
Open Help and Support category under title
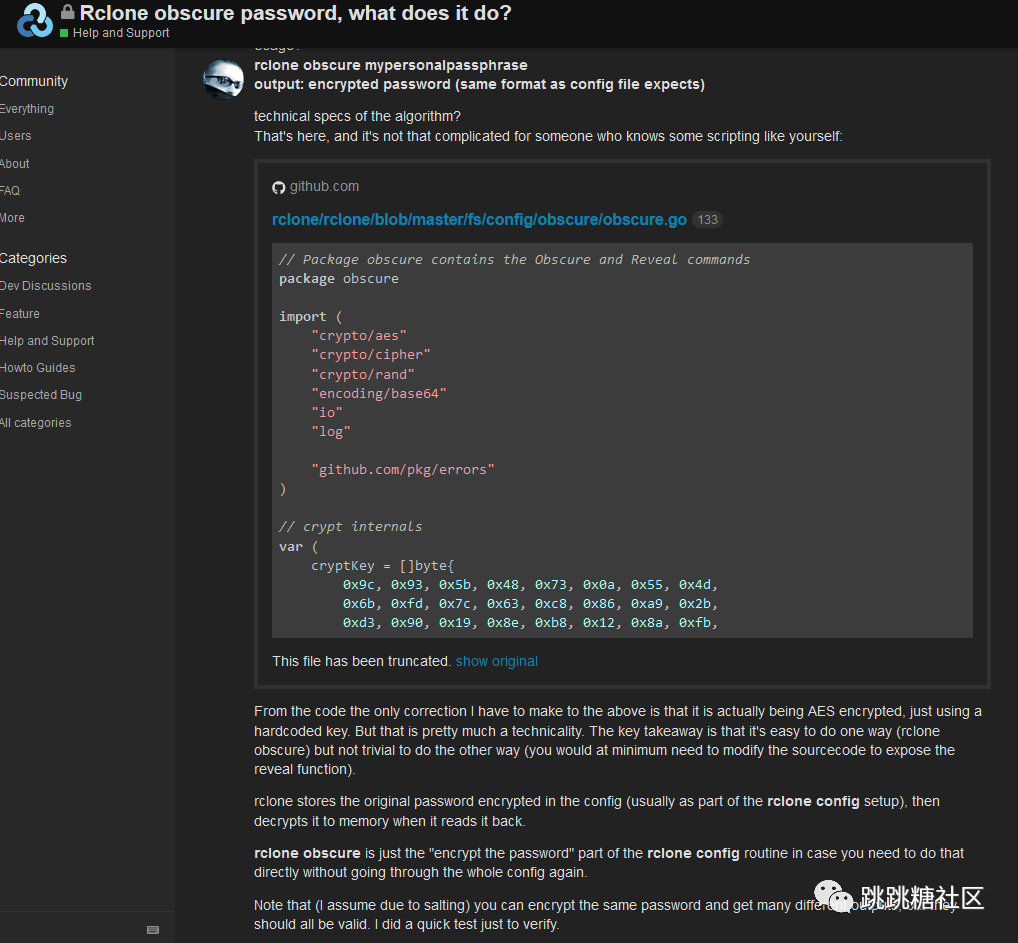click(x=121, y=33)
